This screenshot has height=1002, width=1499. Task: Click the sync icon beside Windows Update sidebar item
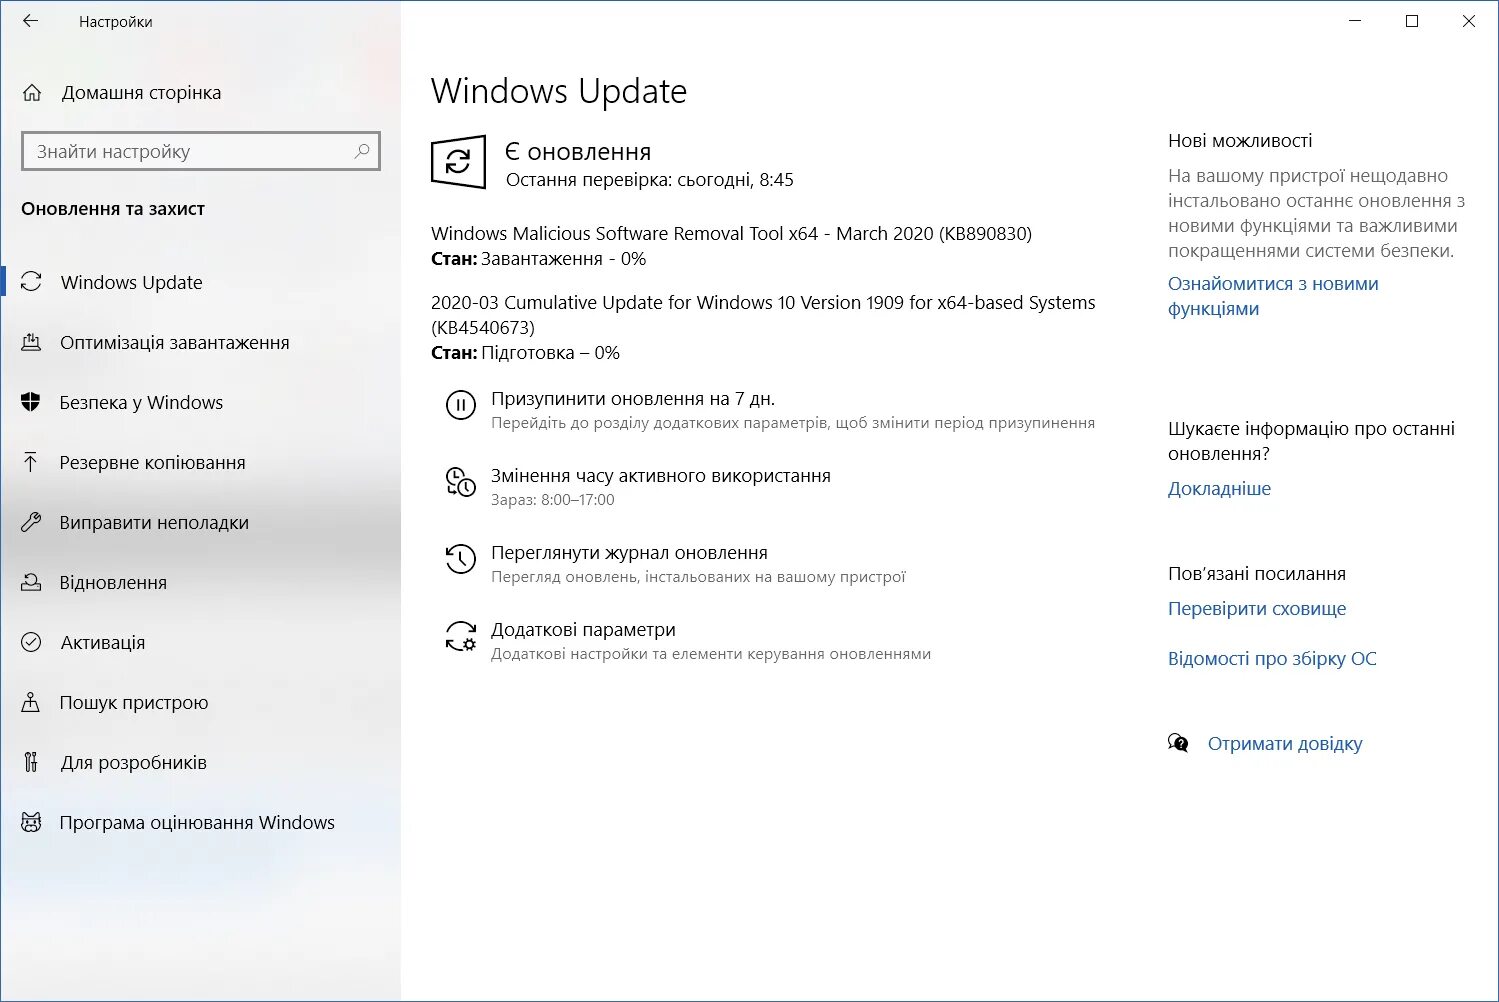(x=31, y=282)
